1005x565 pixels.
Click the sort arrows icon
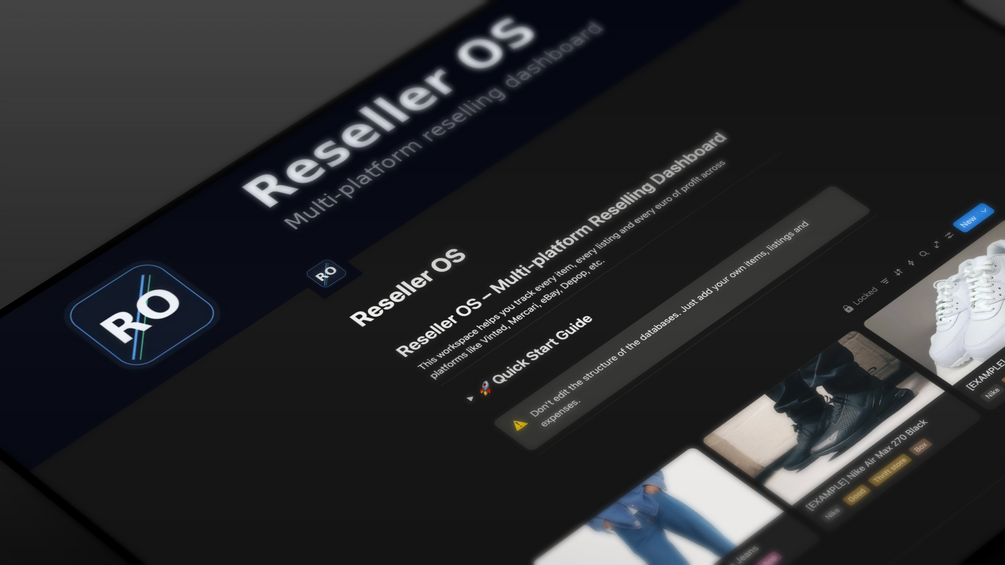click(x=898, y=272)
